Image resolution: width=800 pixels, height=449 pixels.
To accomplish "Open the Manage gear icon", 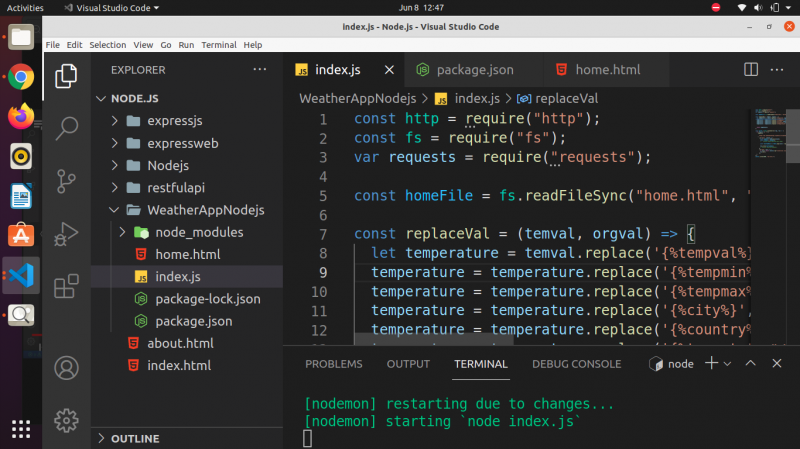I will [66, 421].
